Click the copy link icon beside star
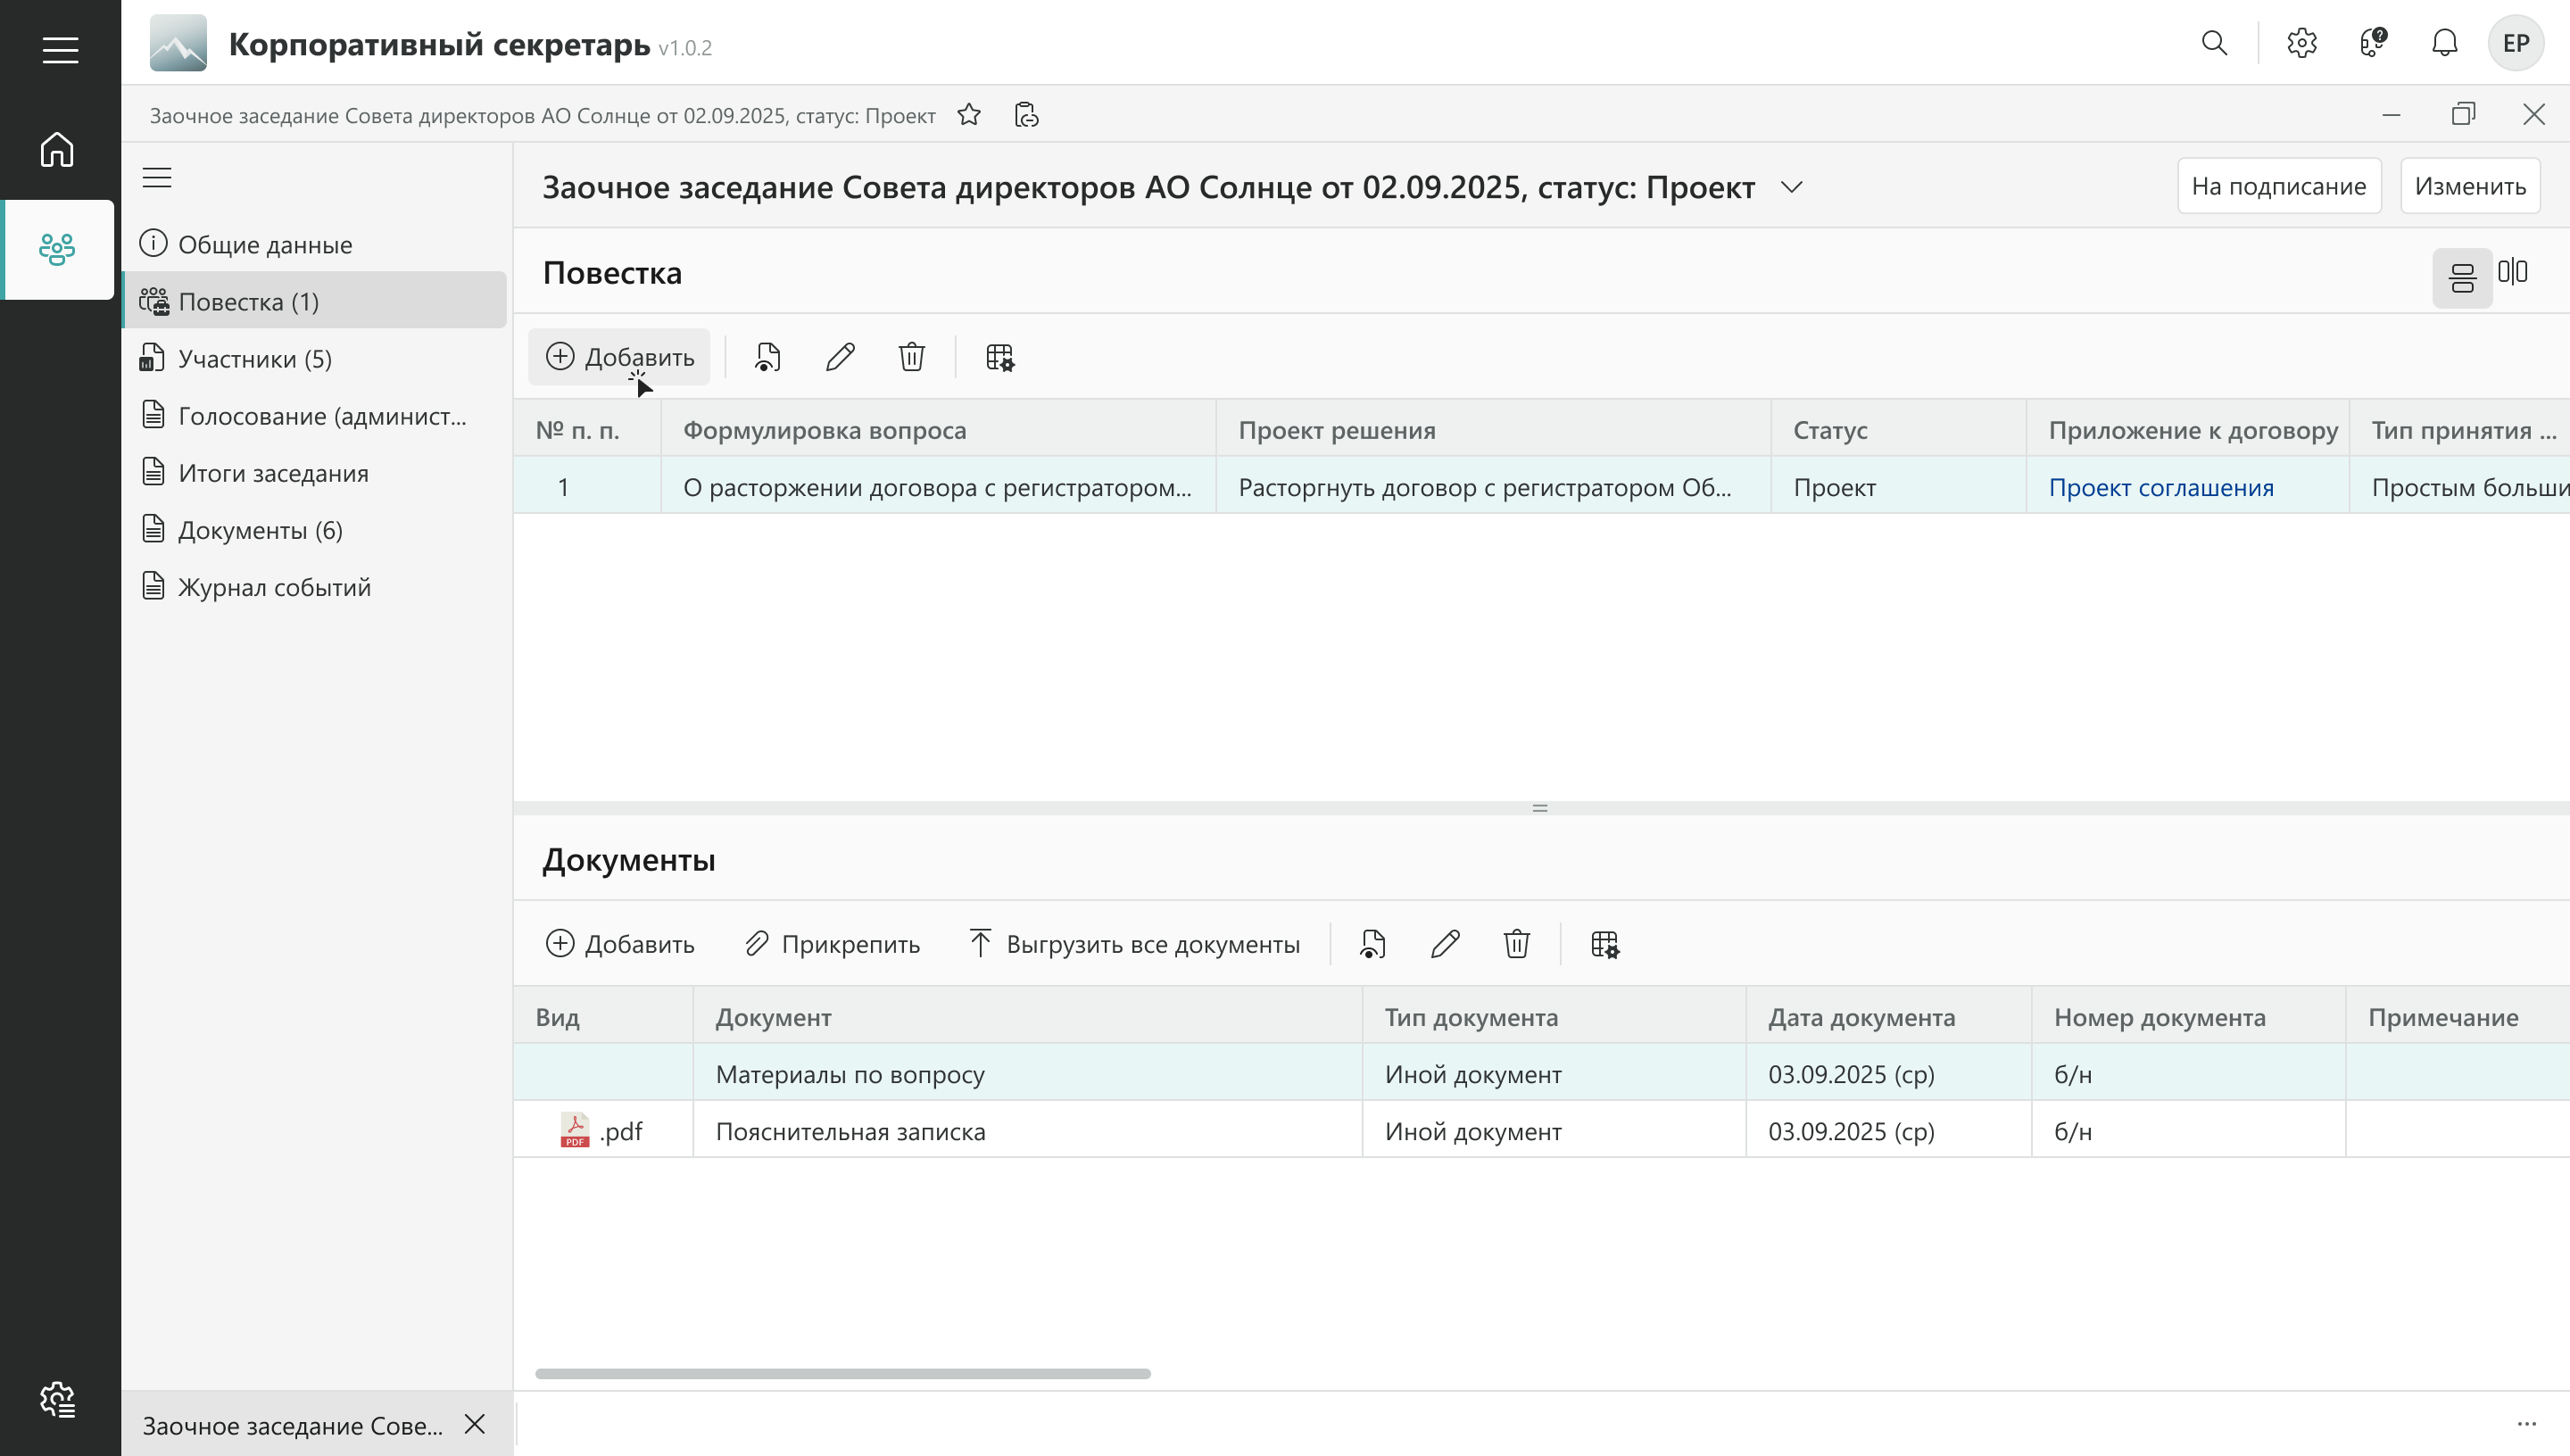 point(1026,115)
